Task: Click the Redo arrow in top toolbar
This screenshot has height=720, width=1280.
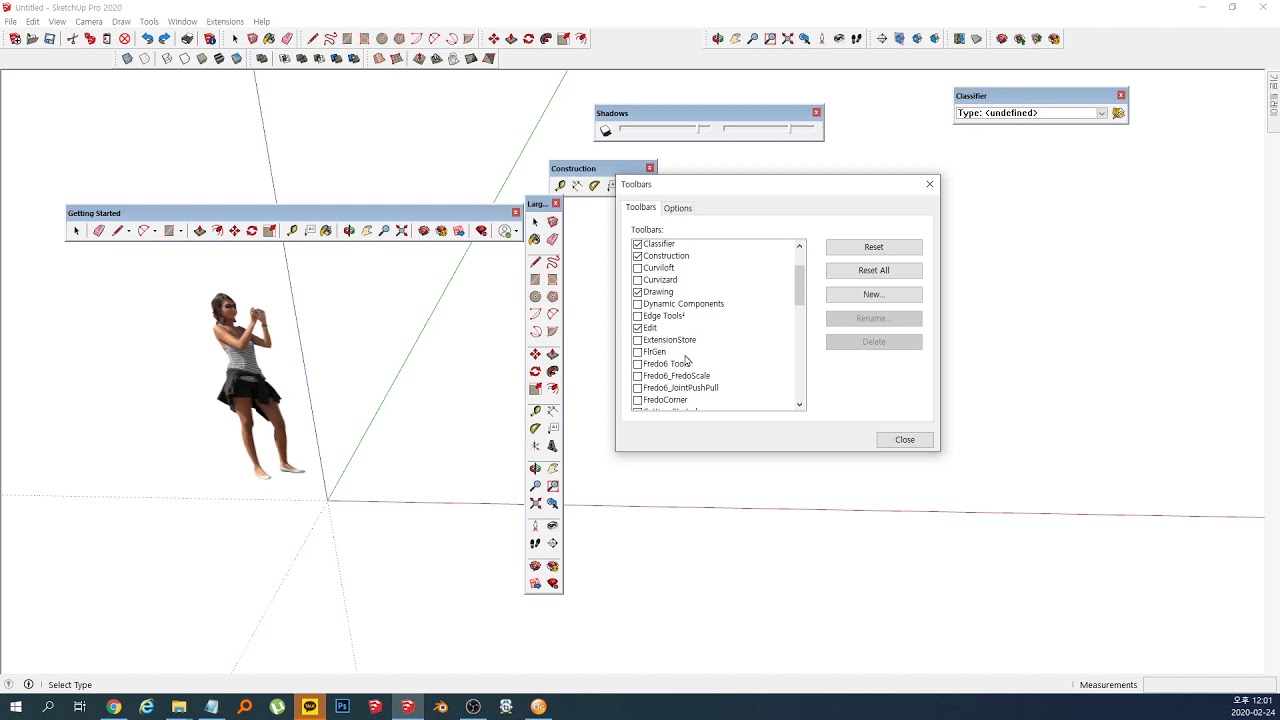Action: [165, 39]
